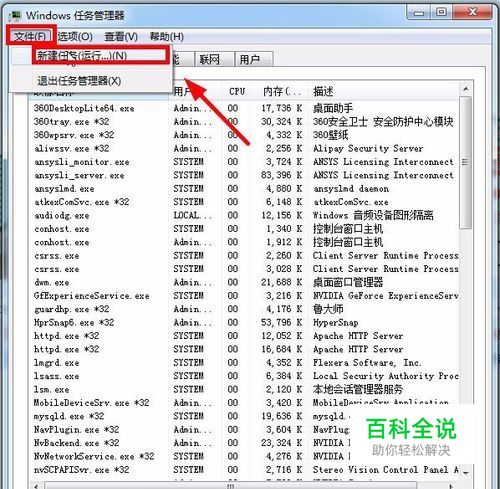Click the vertical scrollbar down arrow
500x489 pixels.
click(466, 472)
